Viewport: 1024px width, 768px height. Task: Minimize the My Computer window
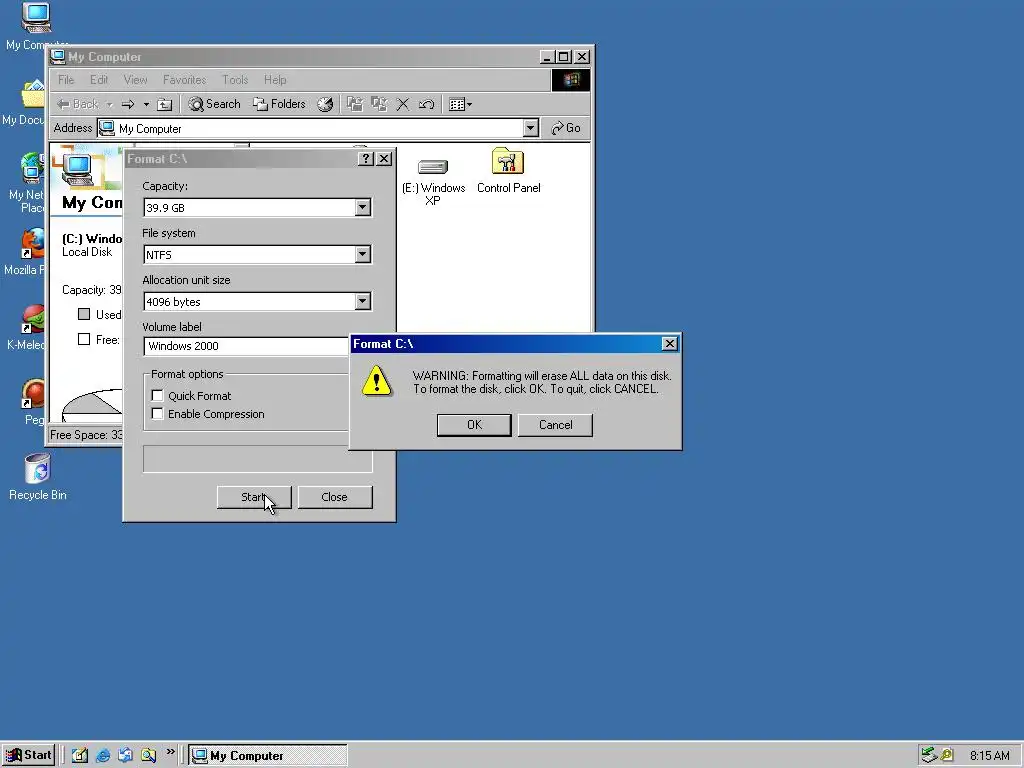tap(547, 57)
